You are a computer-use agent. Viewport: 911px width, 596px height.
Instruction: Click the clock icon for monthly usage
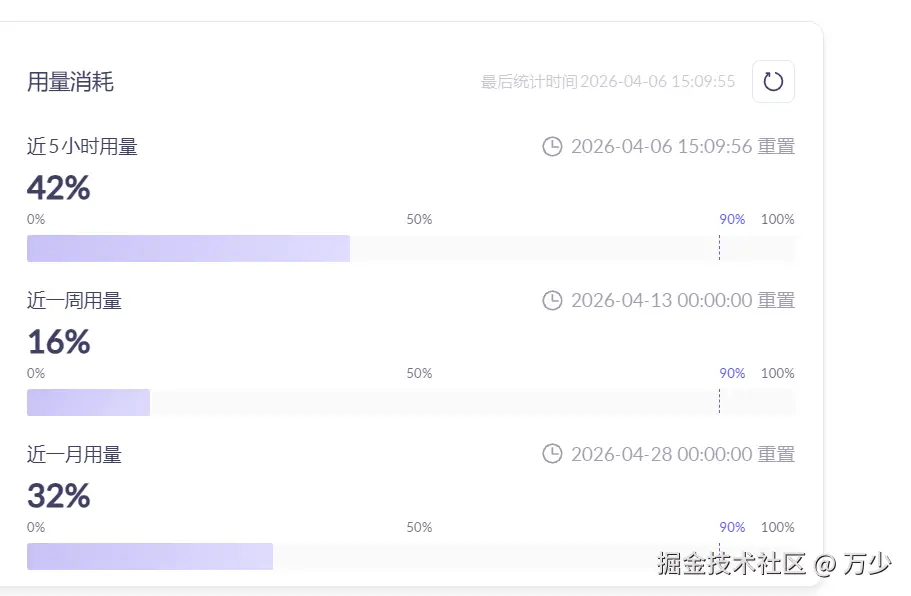552,454
